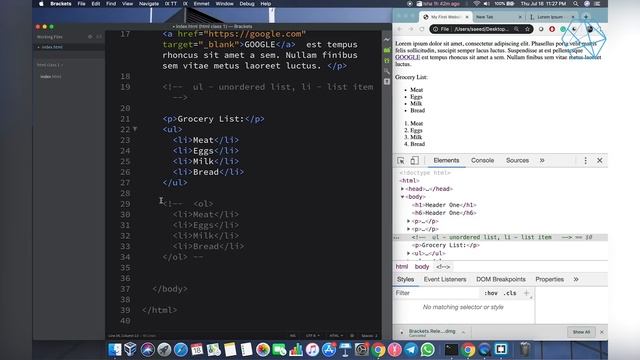Collapse the ul fold arrow at line 22
The height and width of the screenshot is (360, 640).
coord(135,129)
